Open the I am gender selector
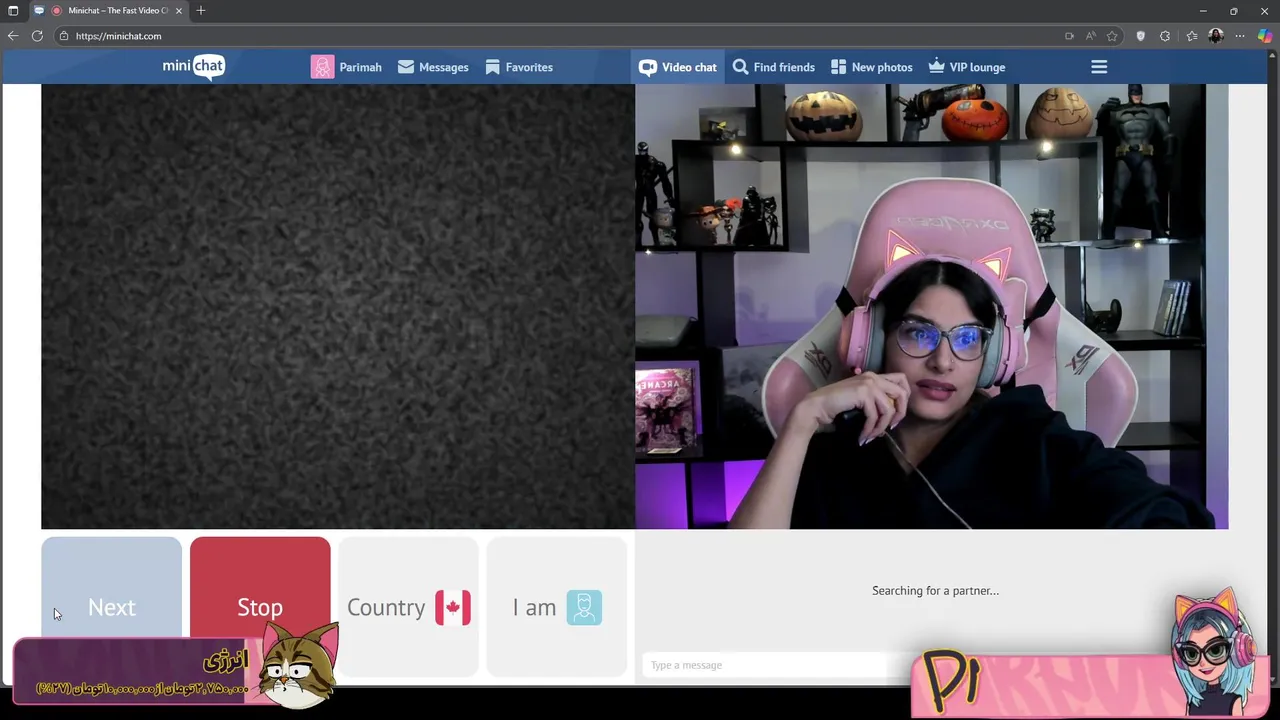 [556, 607]
